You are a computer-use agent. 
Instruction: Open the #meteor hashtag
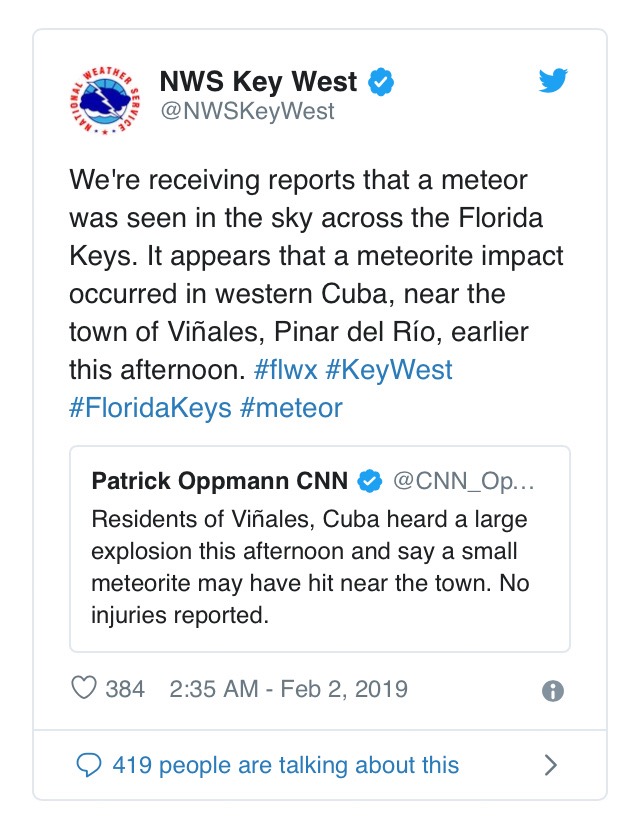tap(291, 407)
